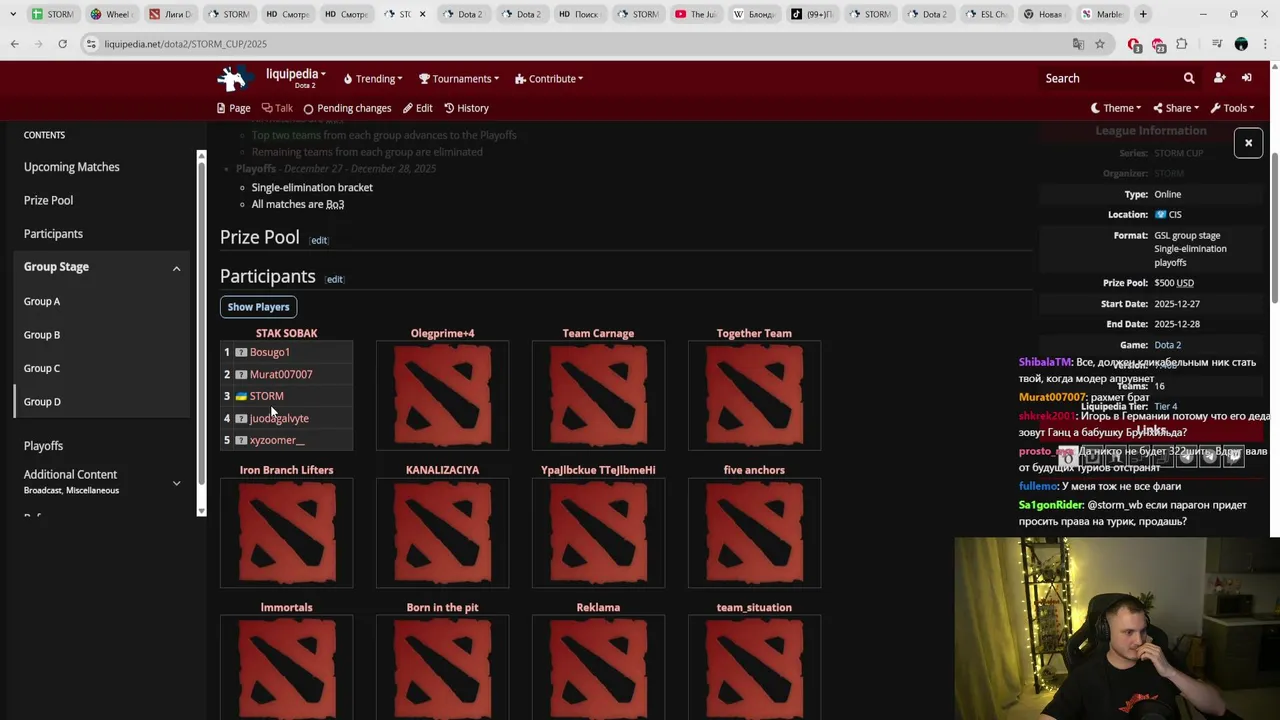Switch to the Talk tab

[x=277, y=108]
